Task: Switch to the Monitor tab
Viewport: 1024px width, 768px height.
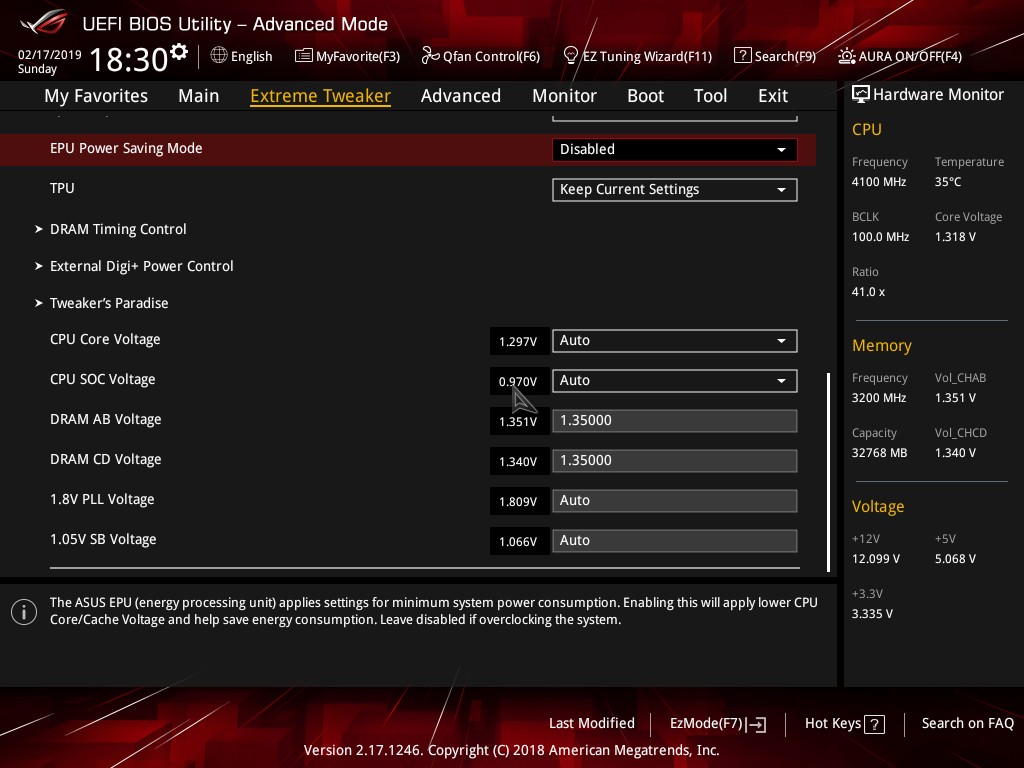Action: (564, 96)
